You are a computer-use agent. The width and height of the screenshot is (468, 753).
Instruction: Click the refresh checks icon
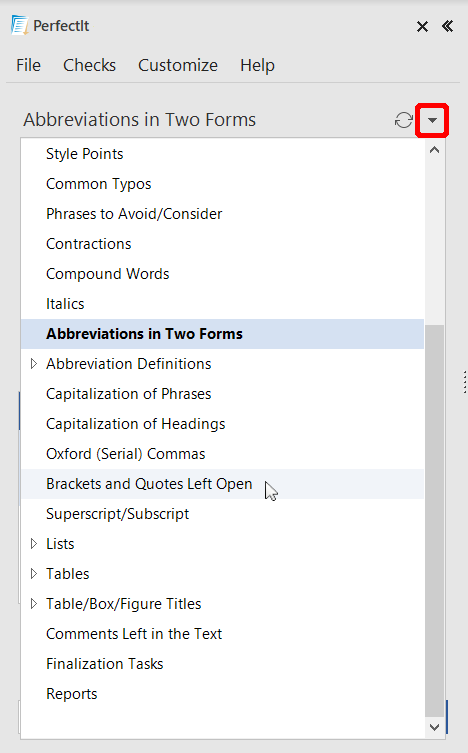404,120
